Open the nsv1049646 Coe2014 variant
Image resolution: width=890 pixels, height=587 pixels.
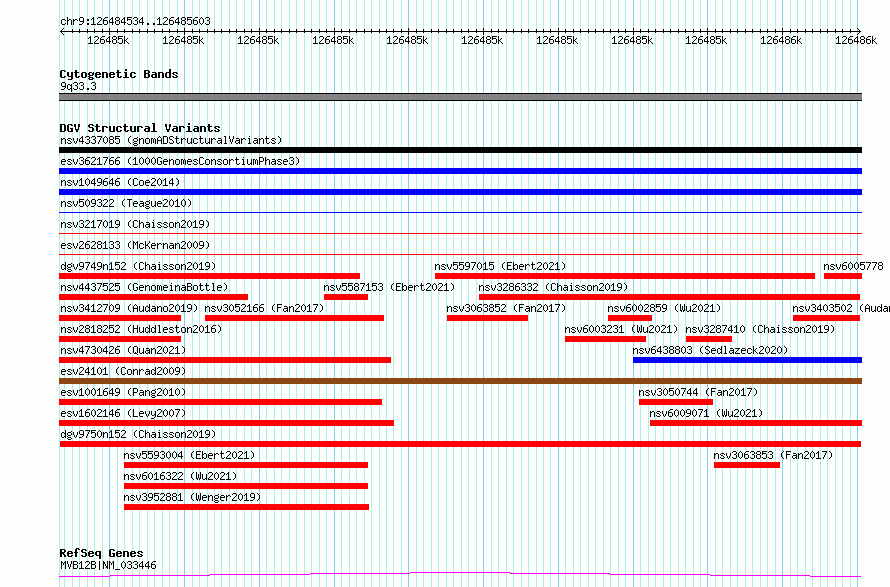pos(120,182)
